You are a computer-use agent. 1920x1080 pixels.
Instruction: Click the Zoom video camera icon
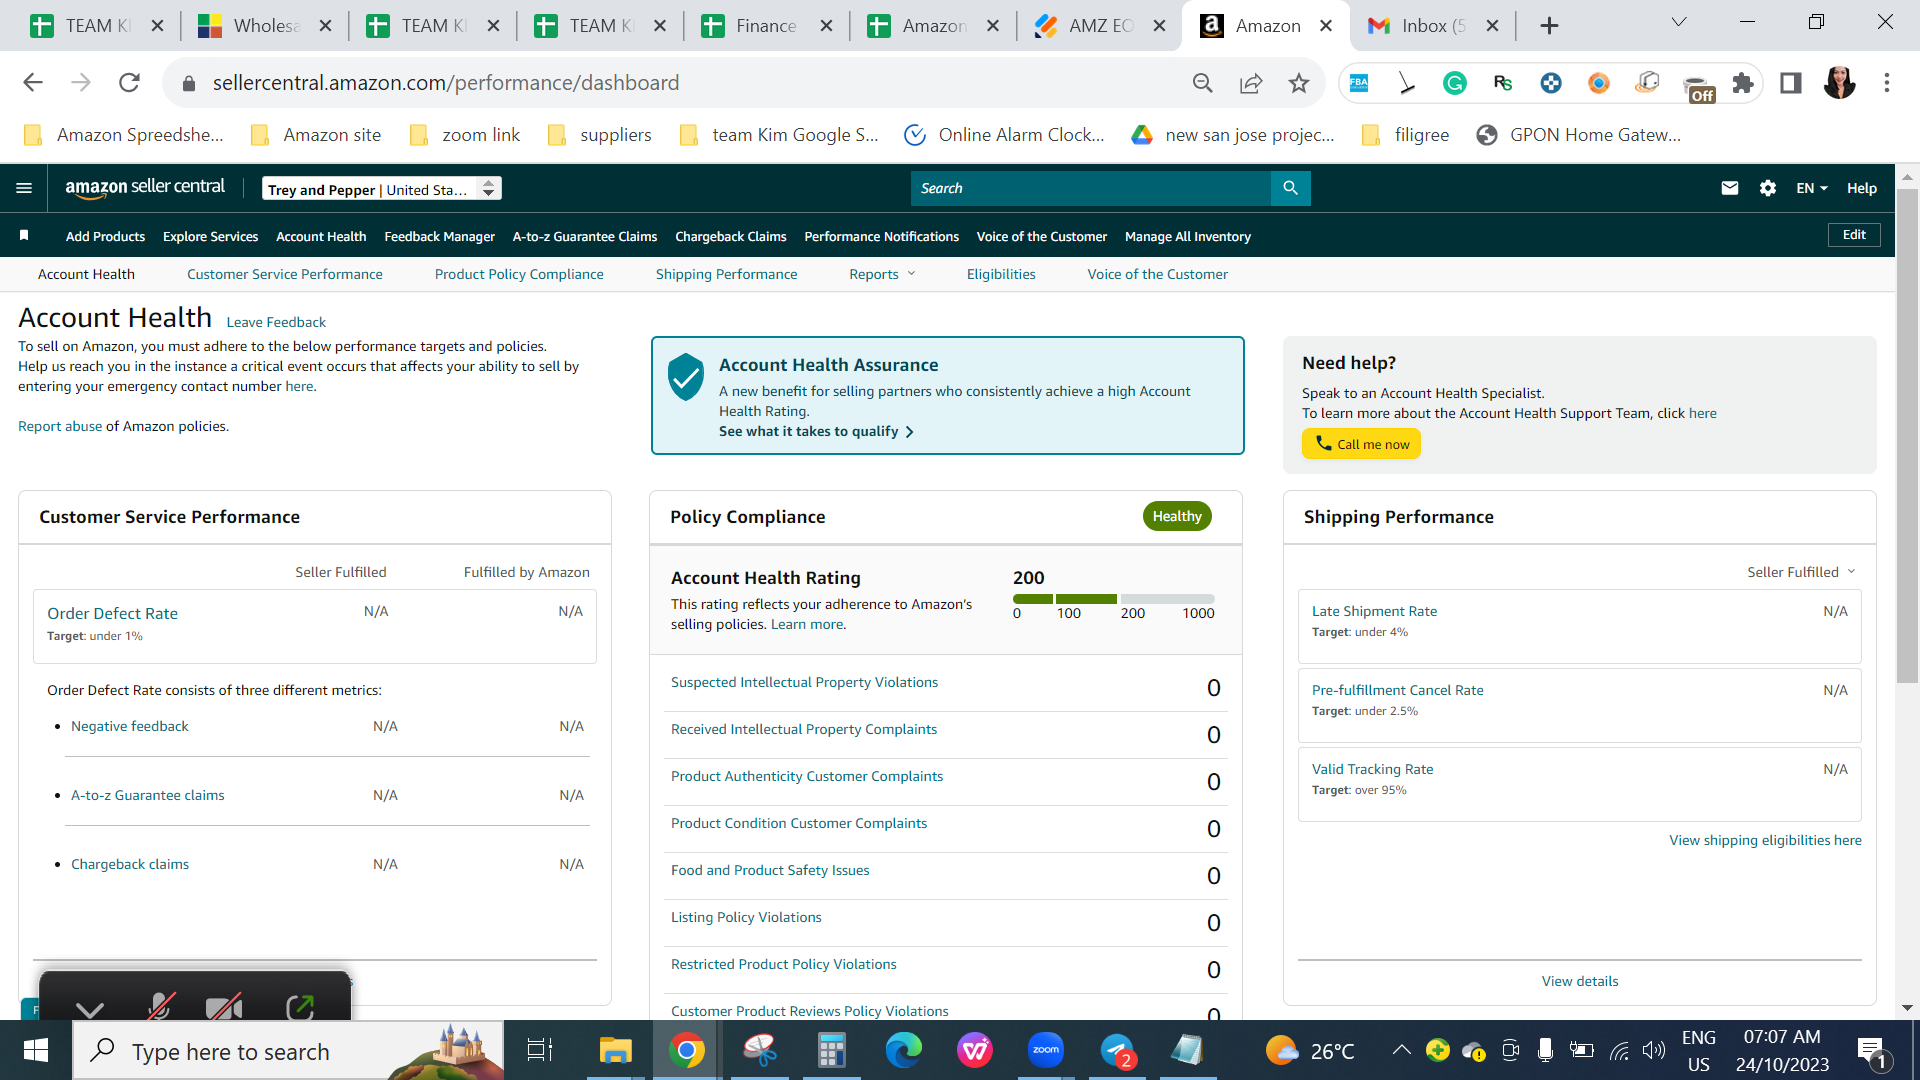click(225, 1006)
